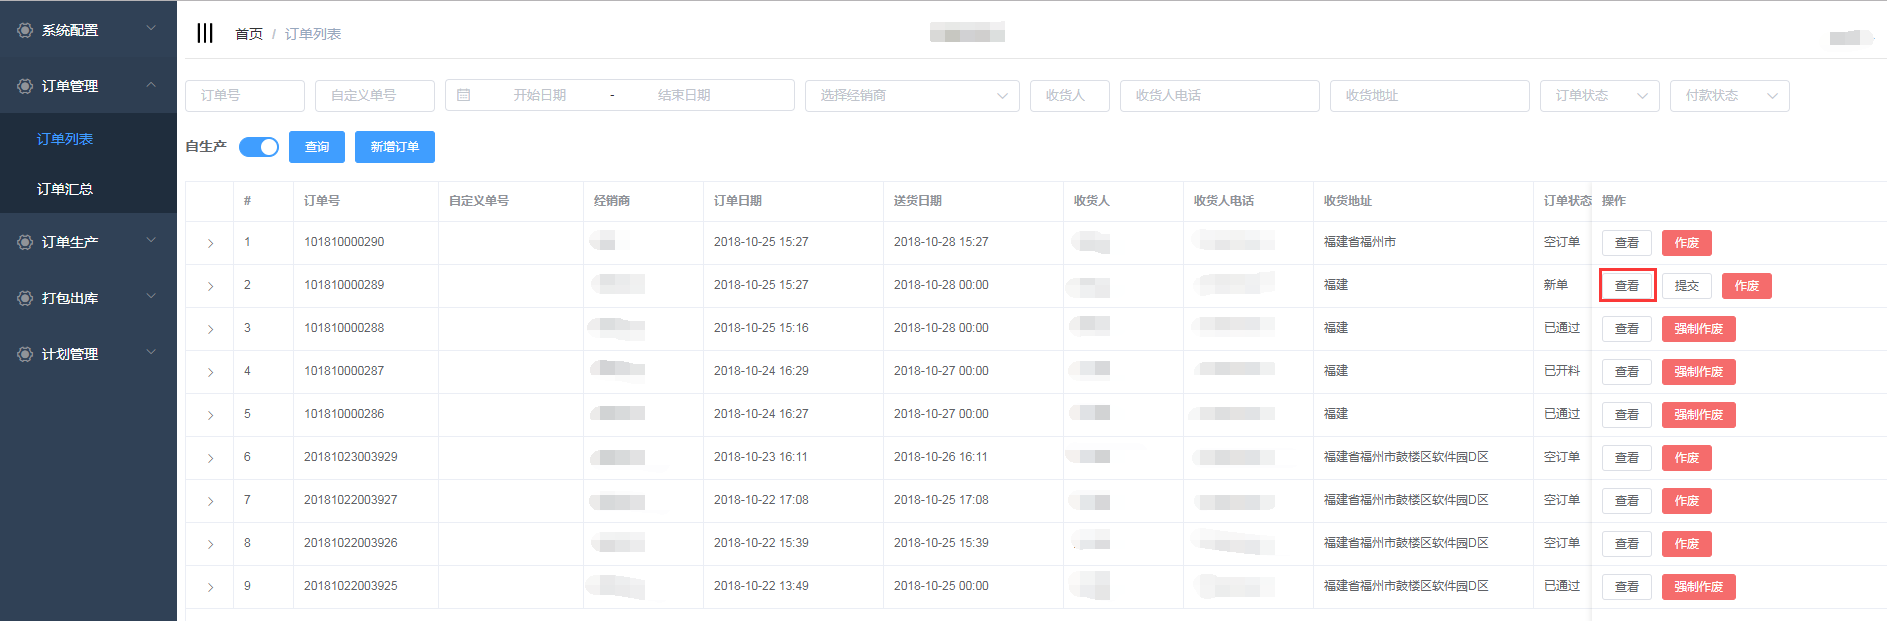The height and width of the screenshot is (621, 1887).
Task: Click the 计划管理 gear icon
Action: pyautogui.click(x=25, y=354)
